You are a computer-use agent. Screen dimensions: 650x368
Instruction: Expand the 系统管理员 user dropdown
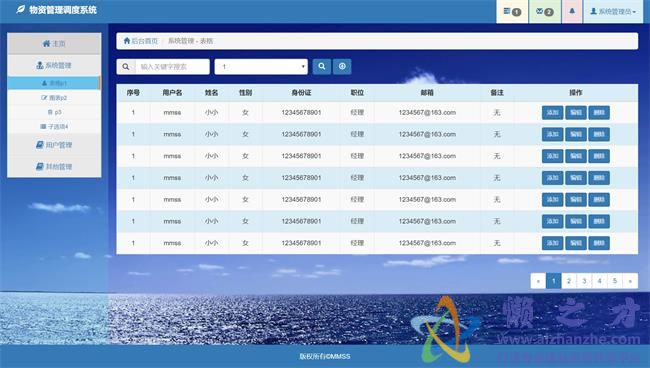click(x=613, y=12)
